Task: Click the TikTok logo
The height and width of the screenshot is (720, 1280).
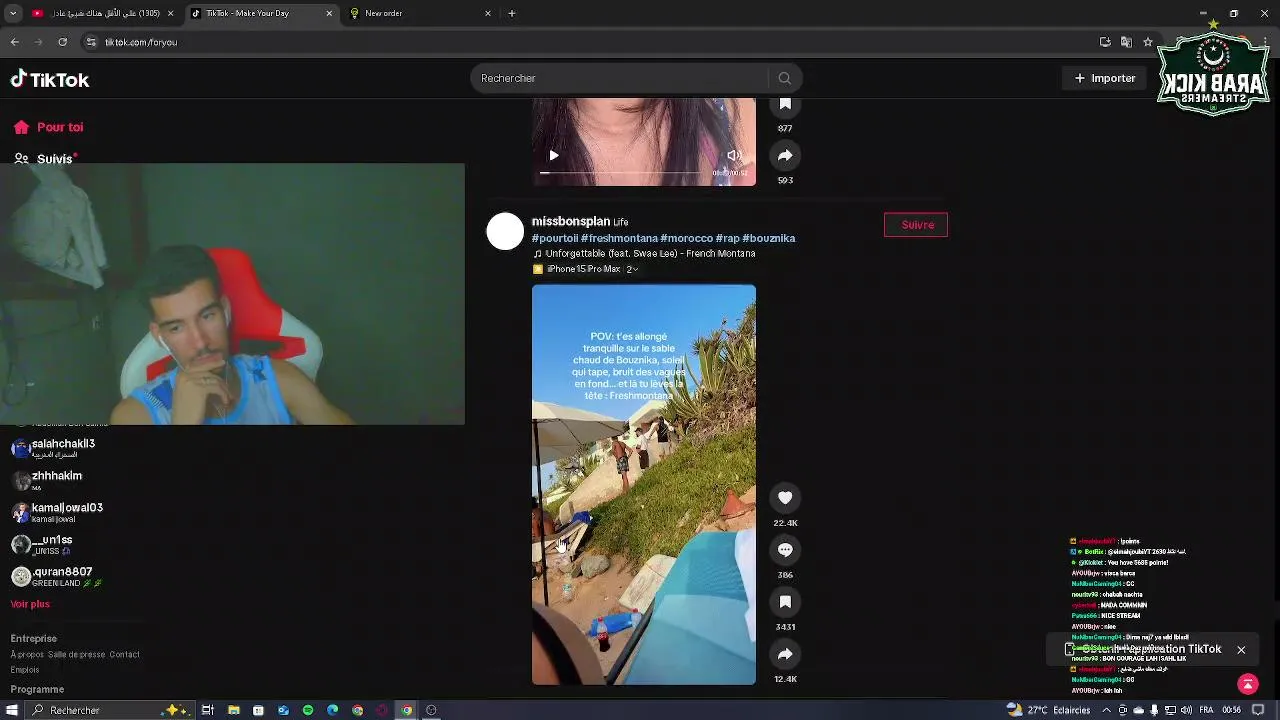Action: click(x=50, y=79)
